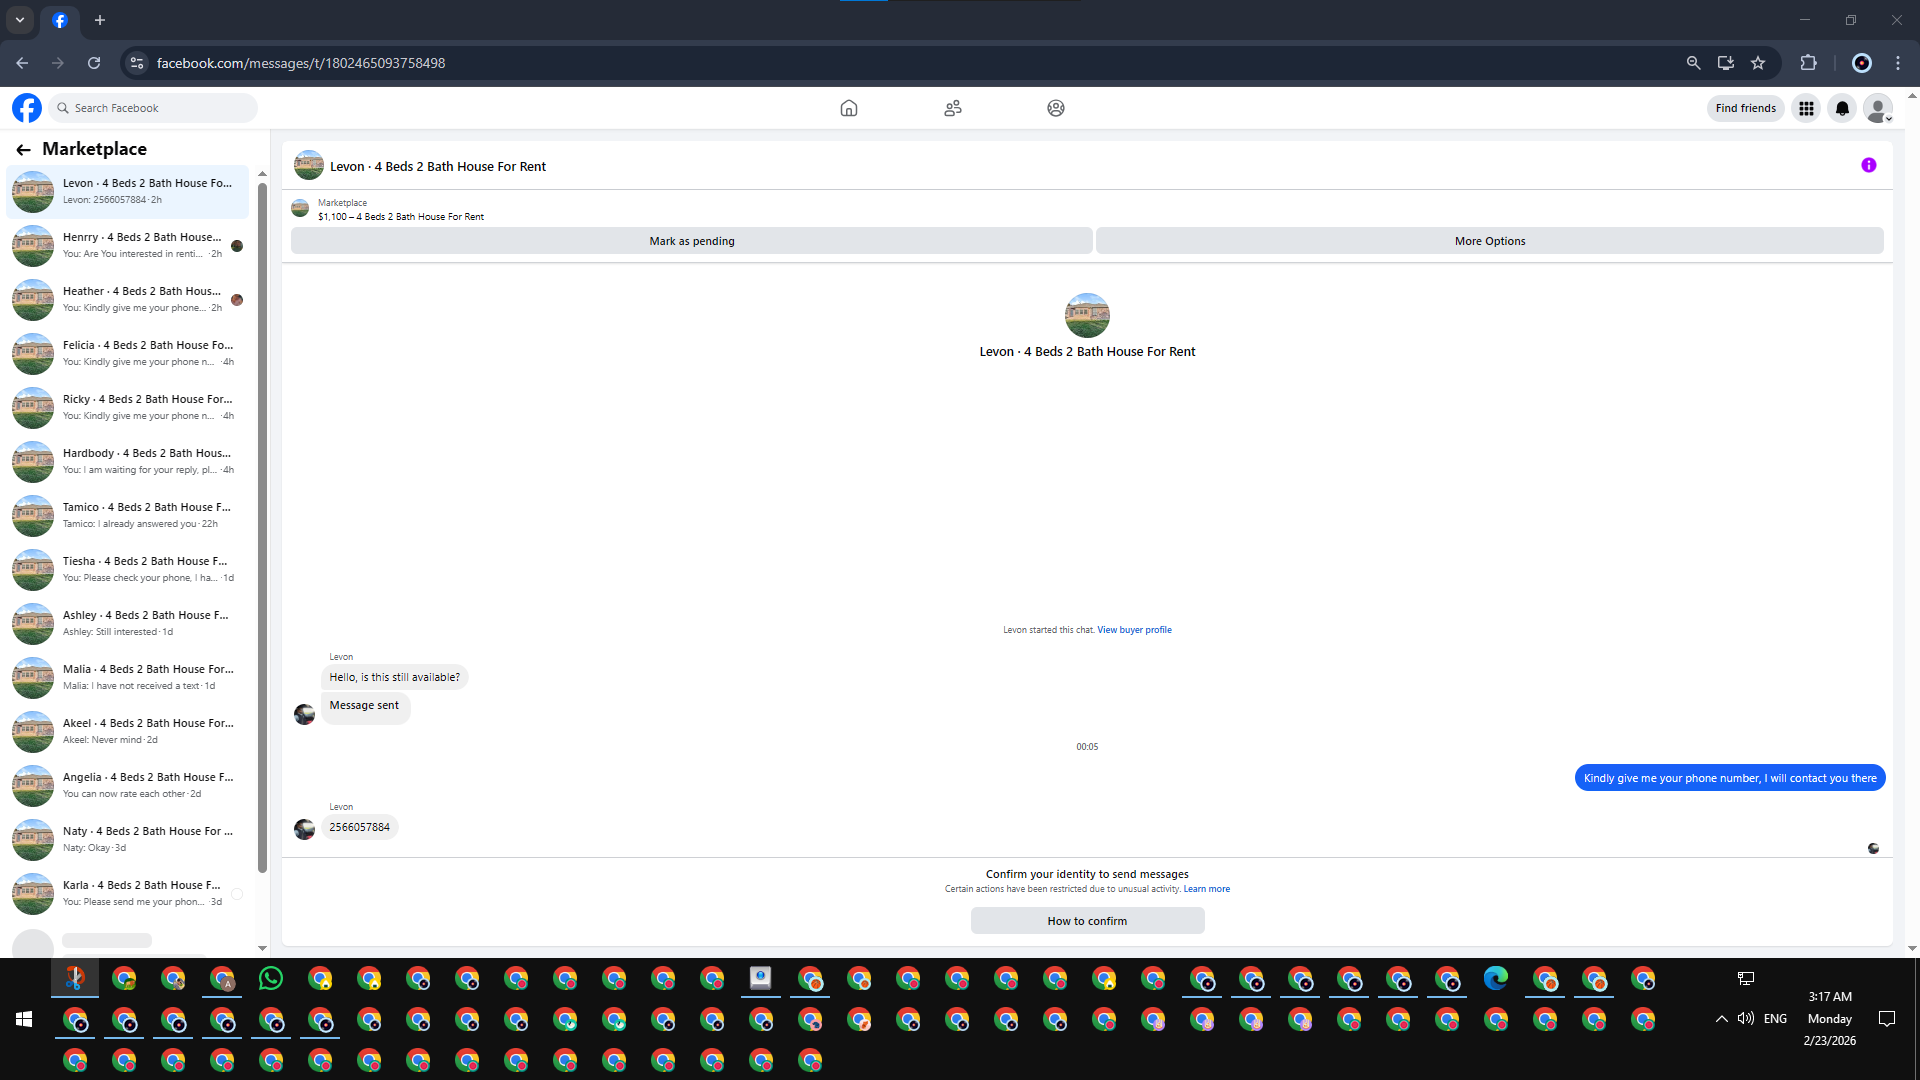Screen dimensions: 1920x1080
Task: Open Malia conversation in list
Action: click(x=128, y=678)
